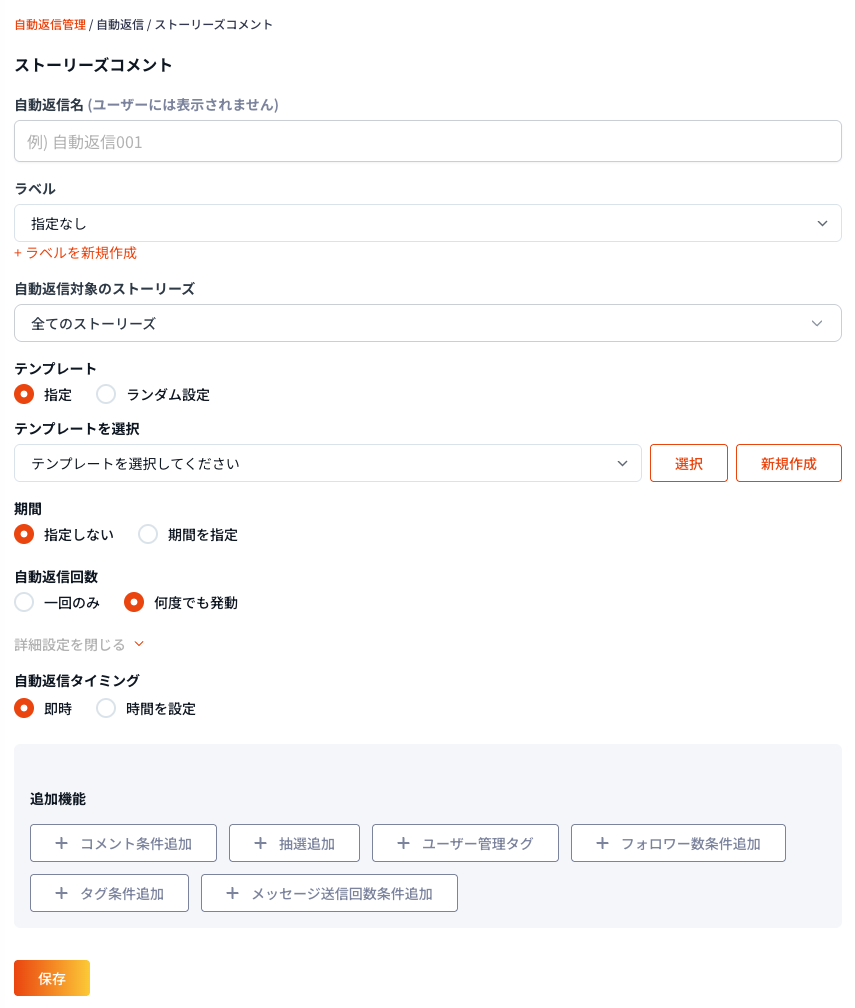Click plus icon on コメント条件追加

point(61,843)
